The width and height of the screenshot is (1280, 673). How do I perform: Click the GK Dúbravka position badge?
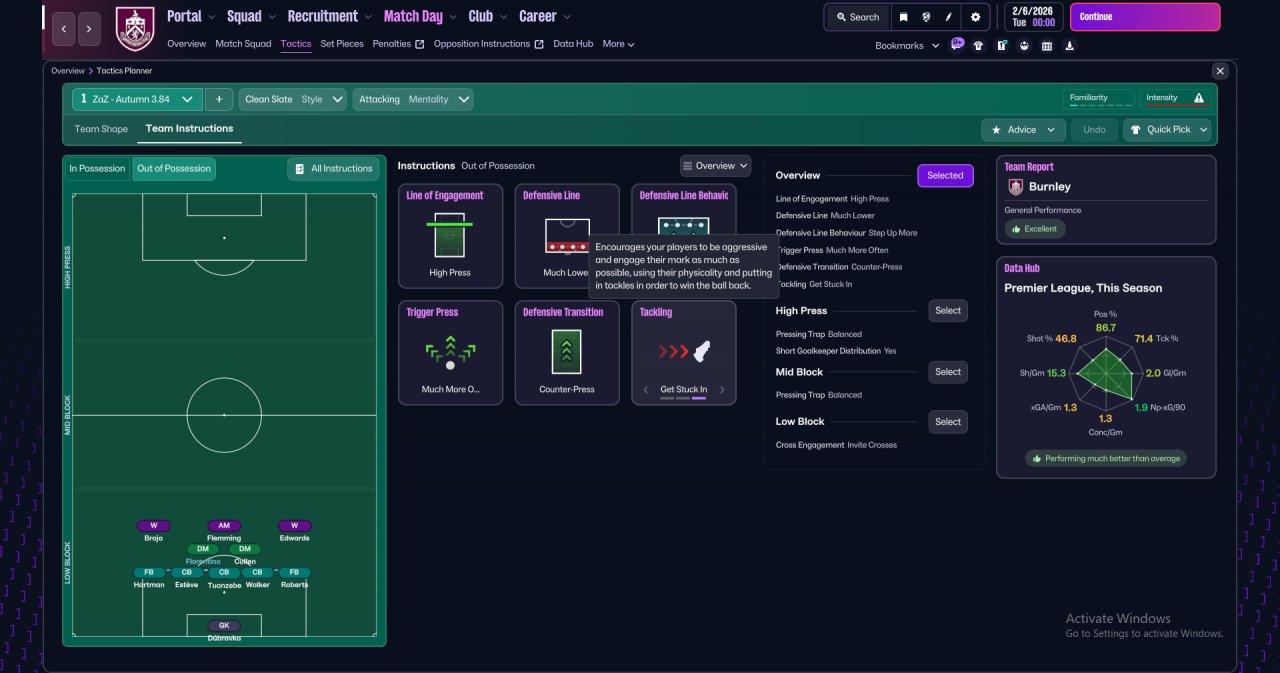(224, 625)
